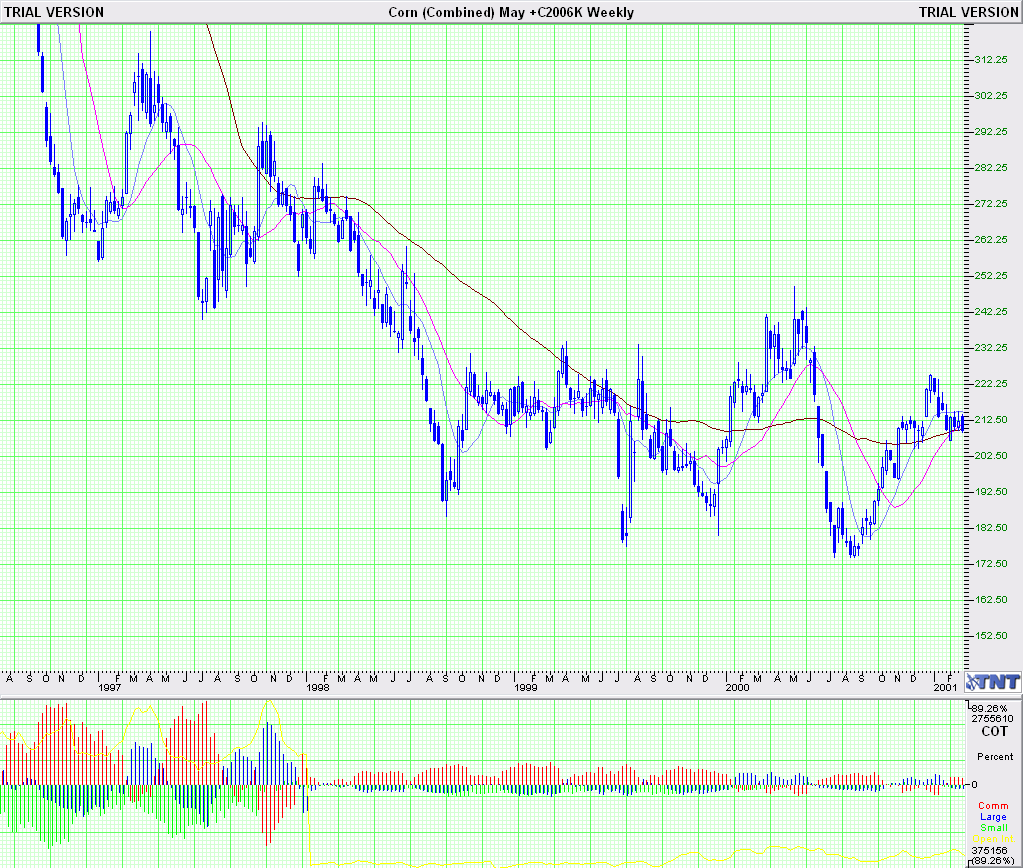
Task: Click the 212.50 price axis label
Action: pos(991,419)
